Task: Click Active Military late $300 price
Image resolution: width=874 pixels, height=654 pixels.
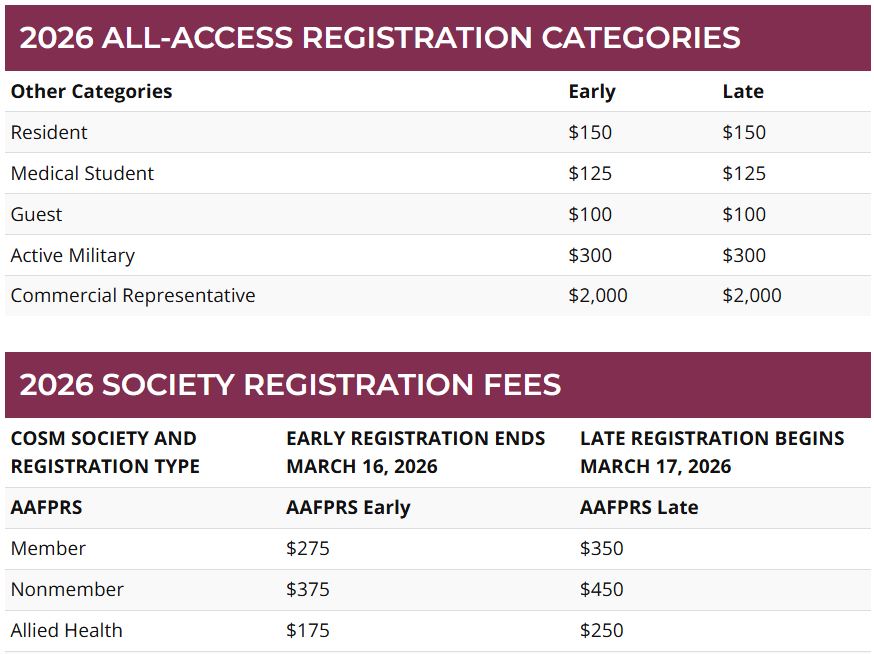Action: 743,255
